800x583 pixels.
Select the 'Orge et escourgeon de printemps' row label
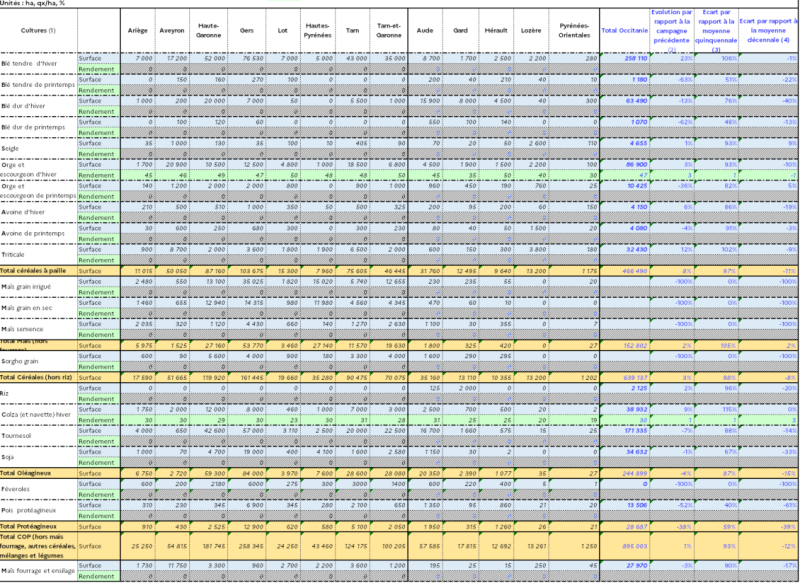(x=38, y=191)
